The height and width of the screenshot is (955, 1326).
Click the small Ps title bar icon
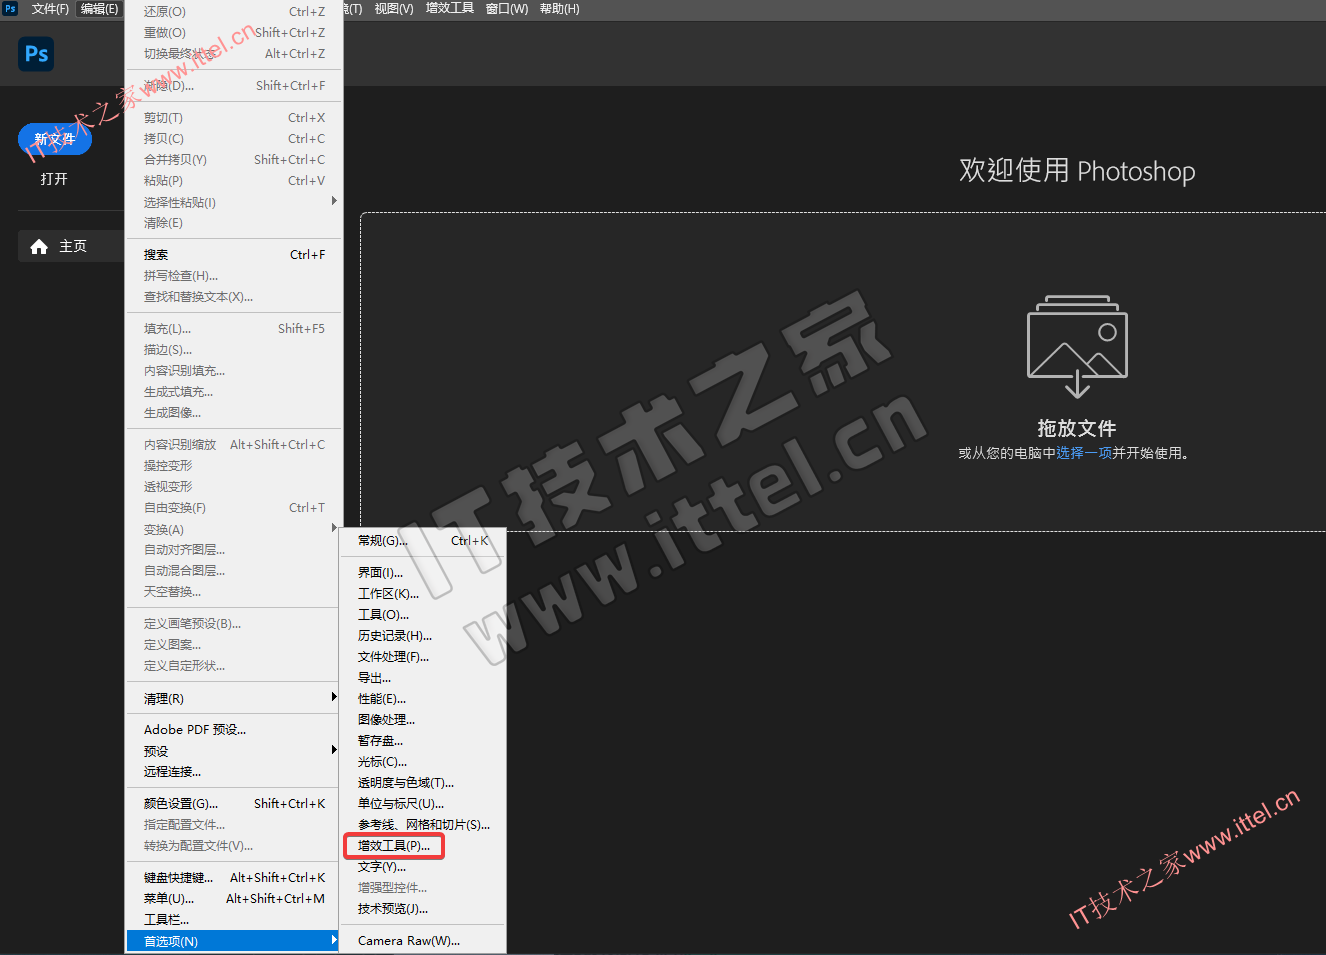pos(10,9)
